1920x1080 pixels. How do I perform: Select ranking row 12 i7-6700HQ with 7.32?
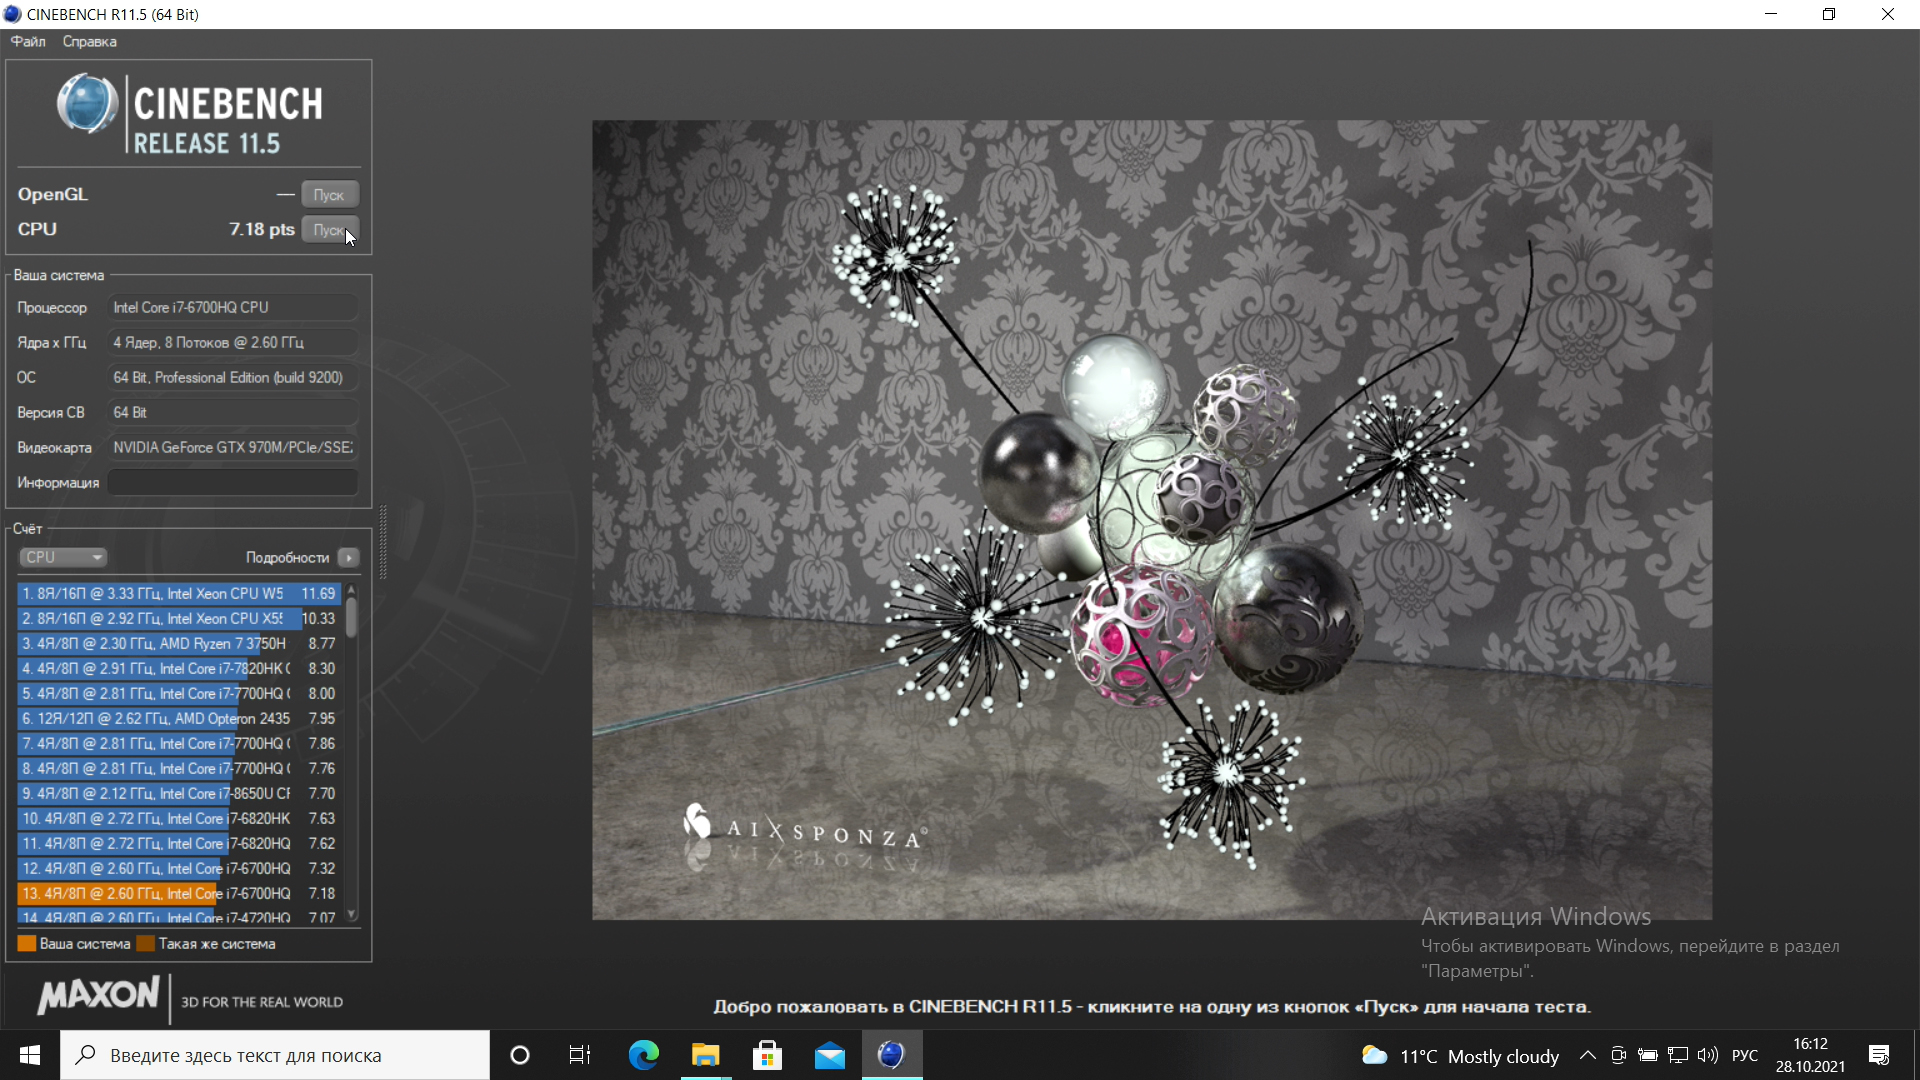[179, 868]
